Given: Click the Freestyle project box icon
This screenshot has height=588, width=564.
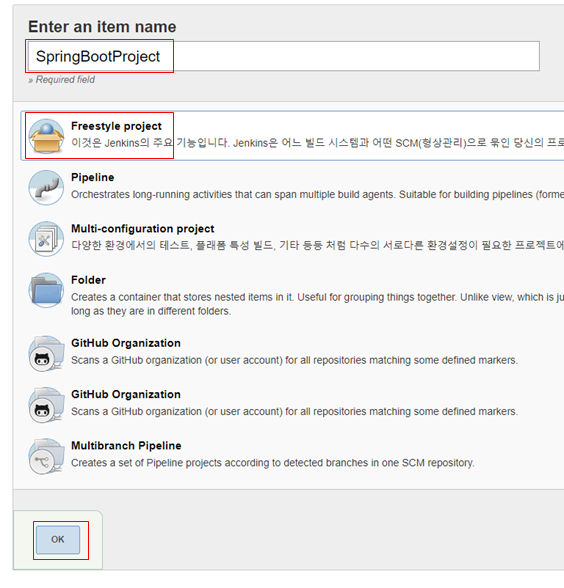Looking at the screenshot, I should coord(46,136).
